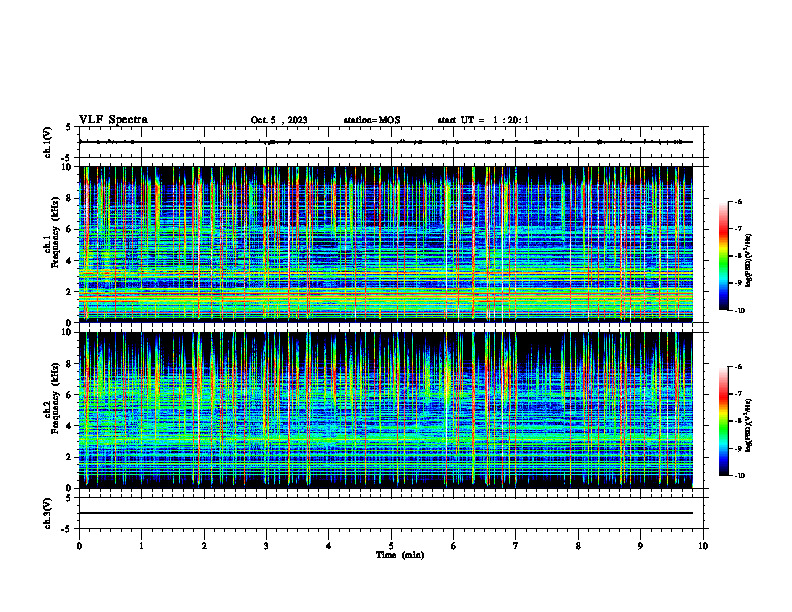Click the "-6" label on ch.1 colorbar
Image resolution: width=792 pixels, height=612 pixels.
pos(738,201)
